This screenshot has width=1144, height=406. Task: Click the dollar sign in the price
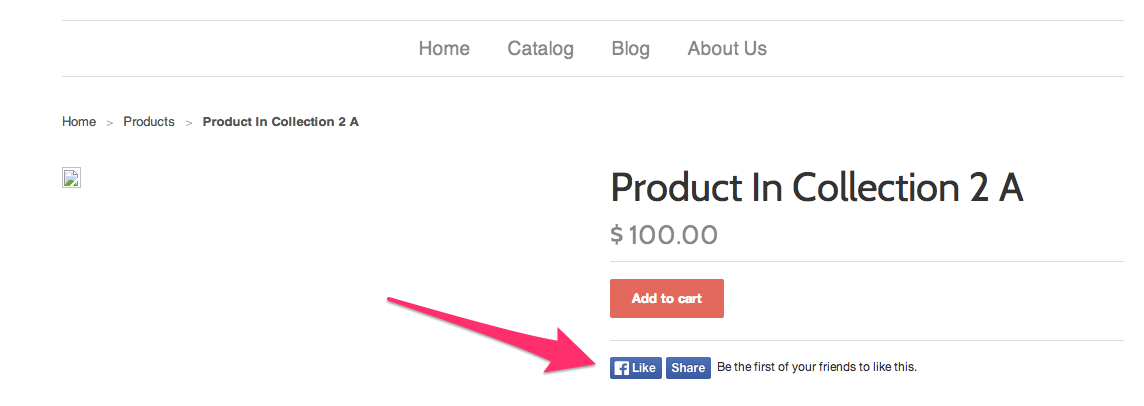pos(617,235)
